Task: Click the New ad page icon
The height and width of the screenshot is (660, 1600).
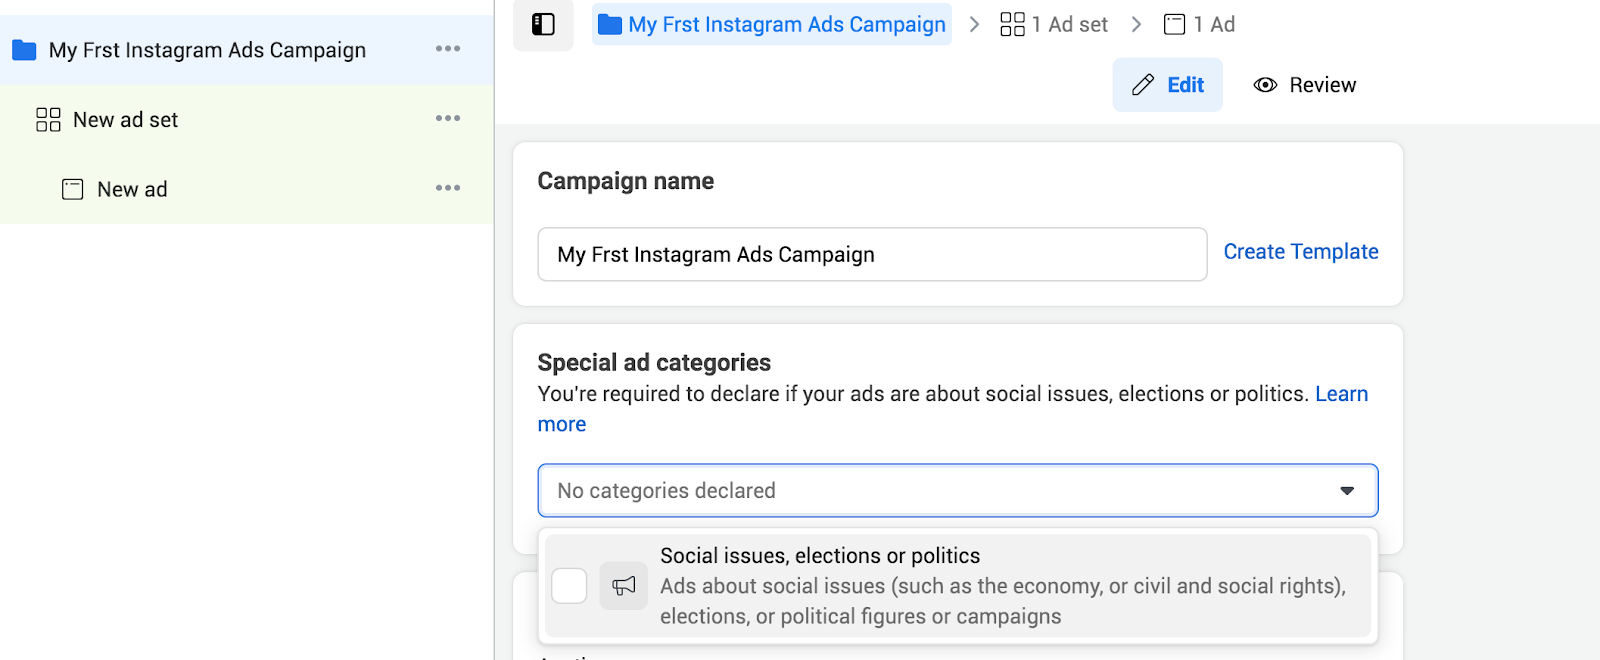Action: pos(73,189)
